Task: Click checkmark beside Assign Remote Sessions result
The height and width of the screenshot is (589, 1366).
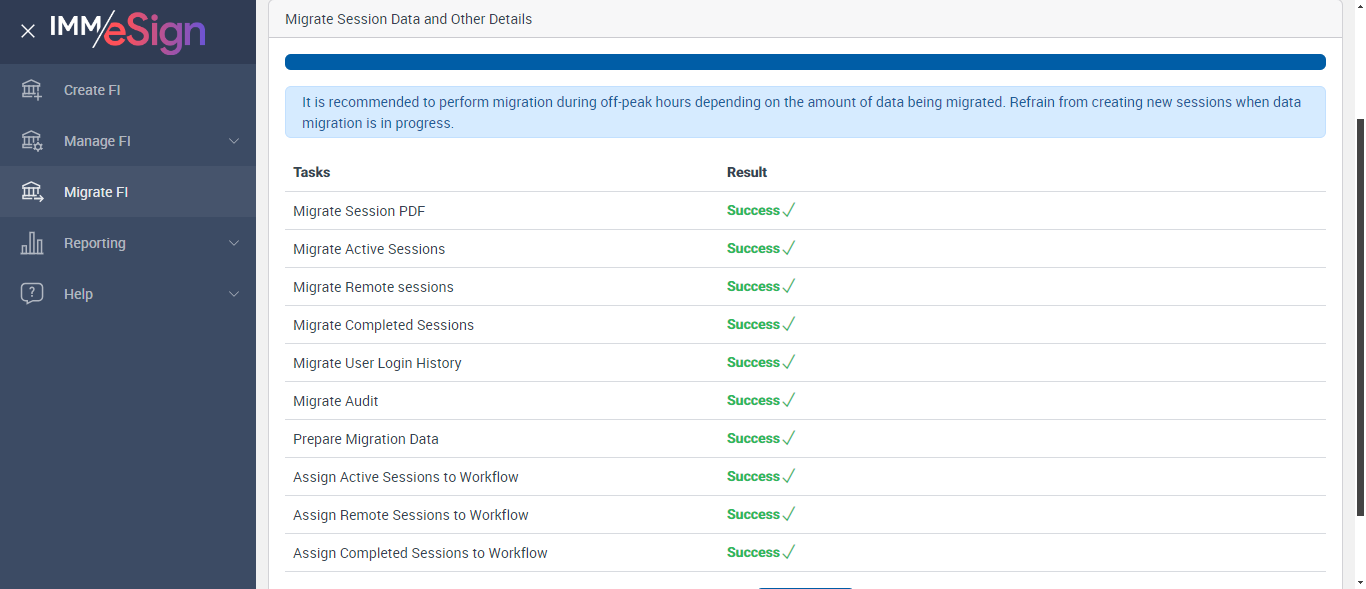Action: coord(789,514)
